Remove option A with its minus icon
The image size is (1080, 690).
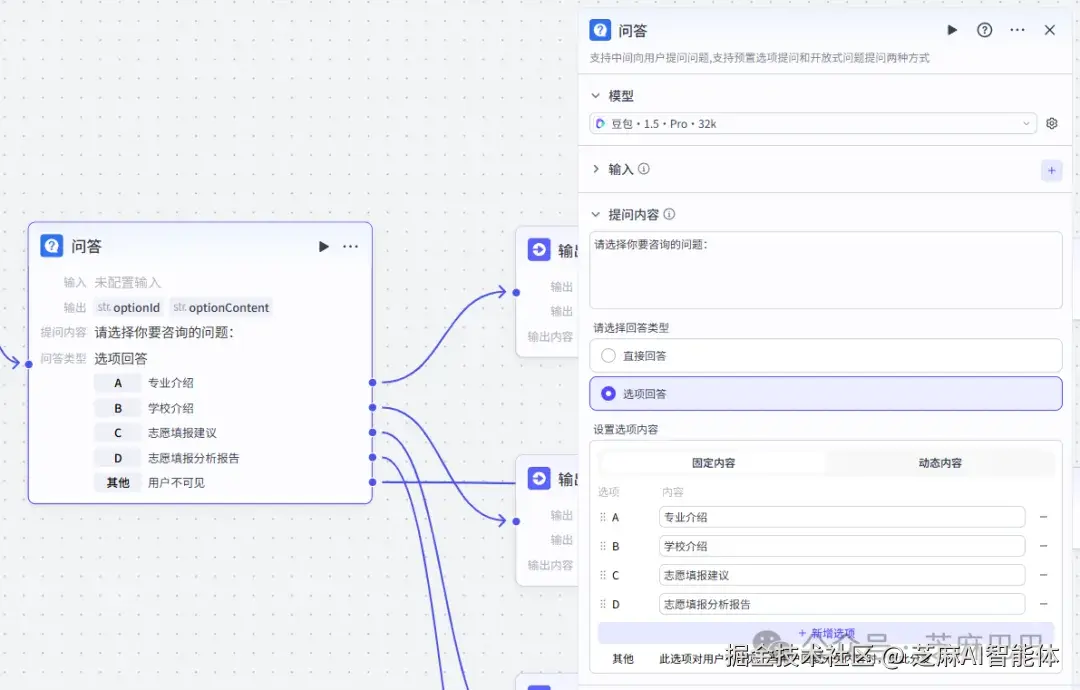pyautogui.click(x=1043, y=517)
